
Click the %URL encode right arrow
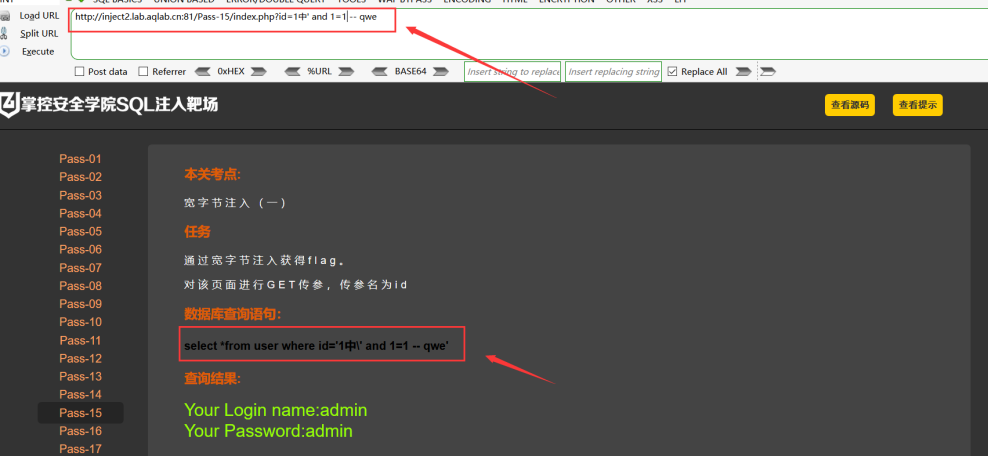[x=345, y=72]
